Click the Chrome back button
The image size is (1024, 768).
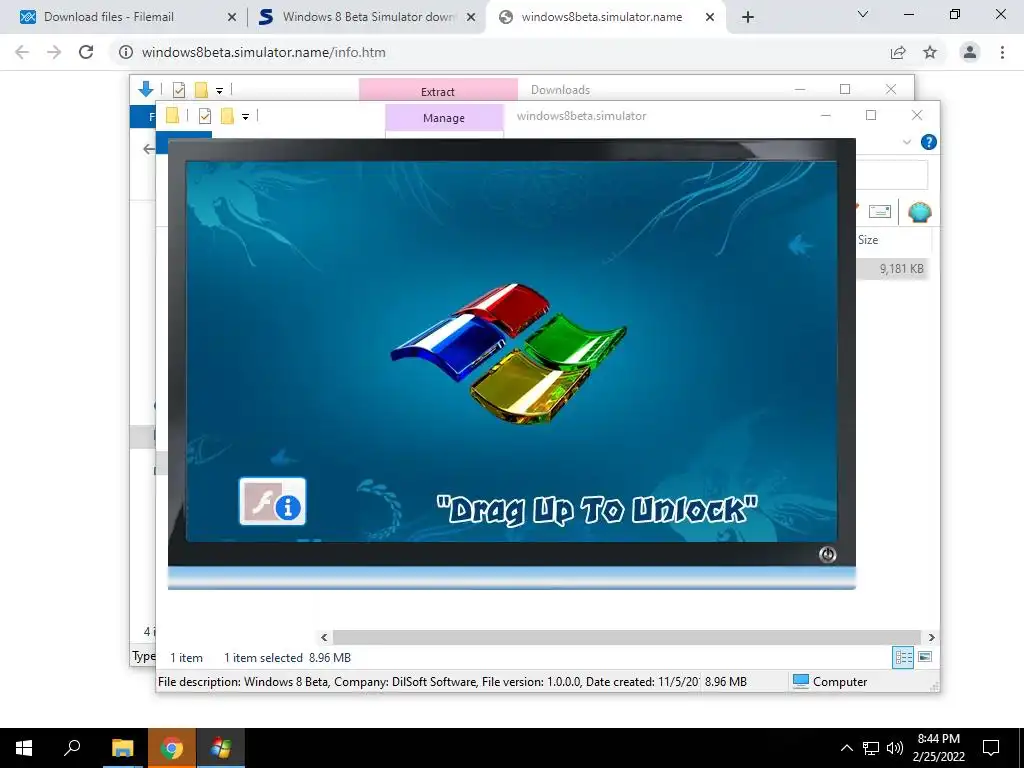(22, 52)
